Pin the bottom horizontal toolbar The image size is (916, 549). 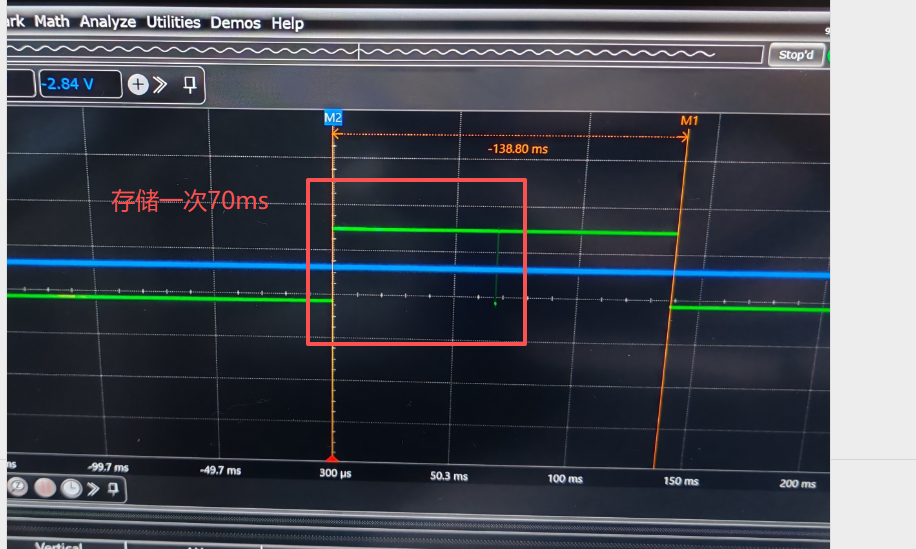point(113,488)
